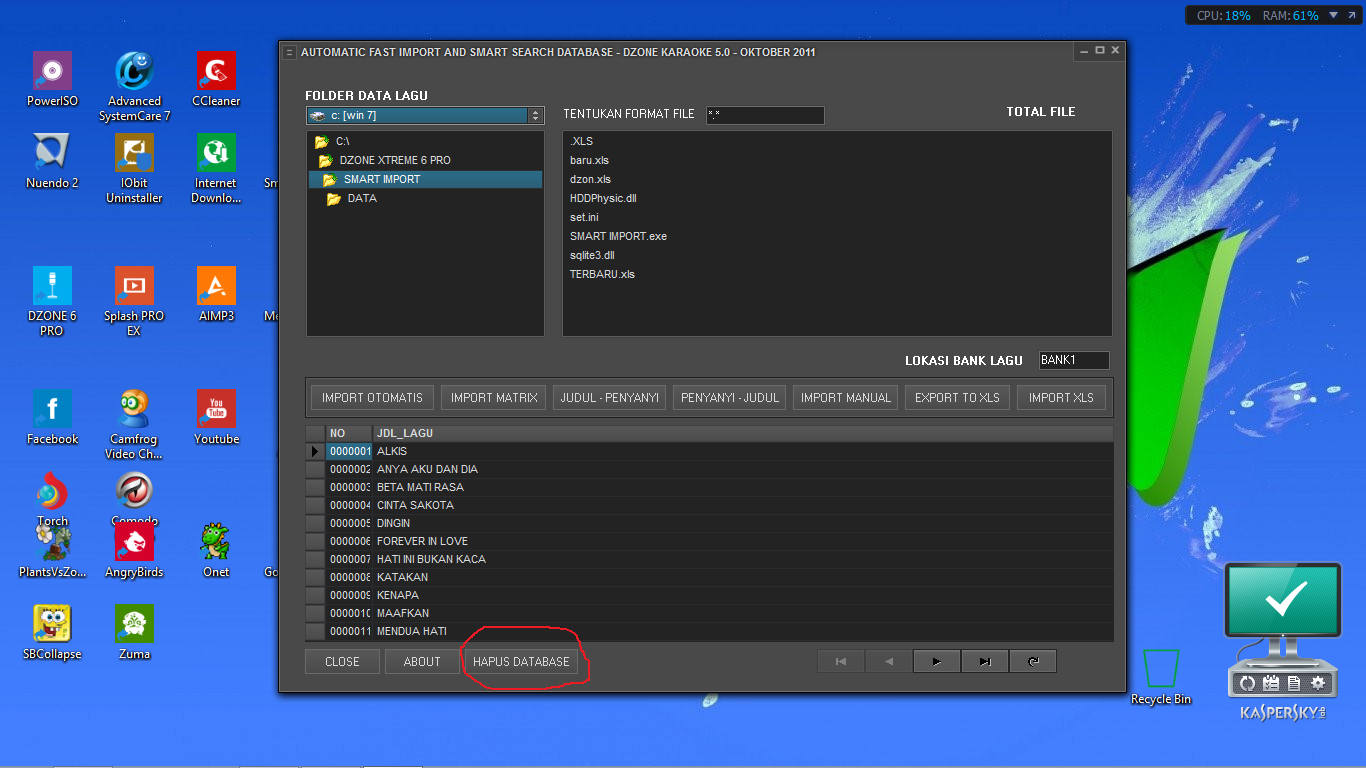Select set.ini in file list
Screen dimensions: 1366x768
pyautogui.click(x=584, y=217)
